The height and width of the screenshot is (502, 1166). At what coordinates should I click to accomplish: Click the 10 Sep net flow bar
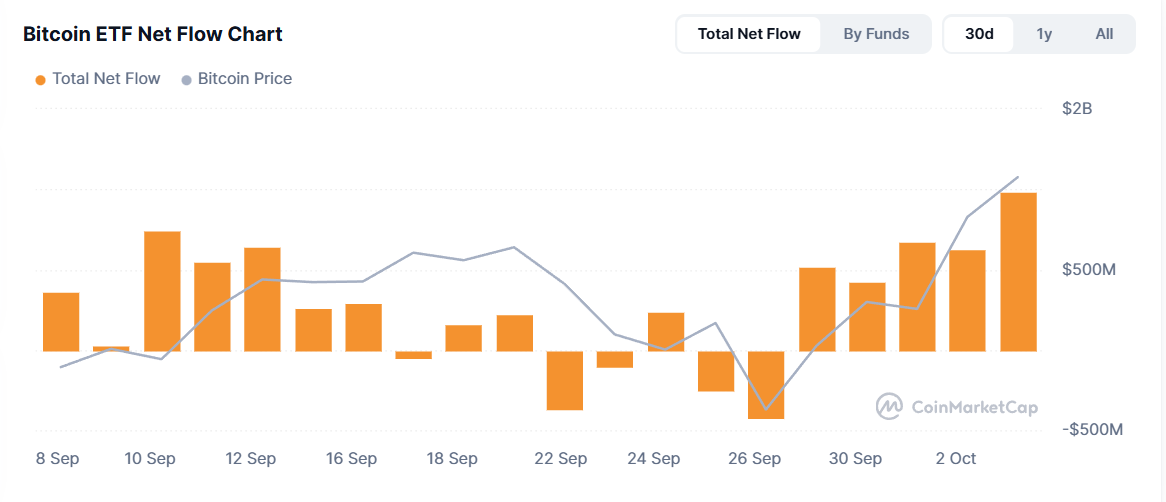(162, 291)
